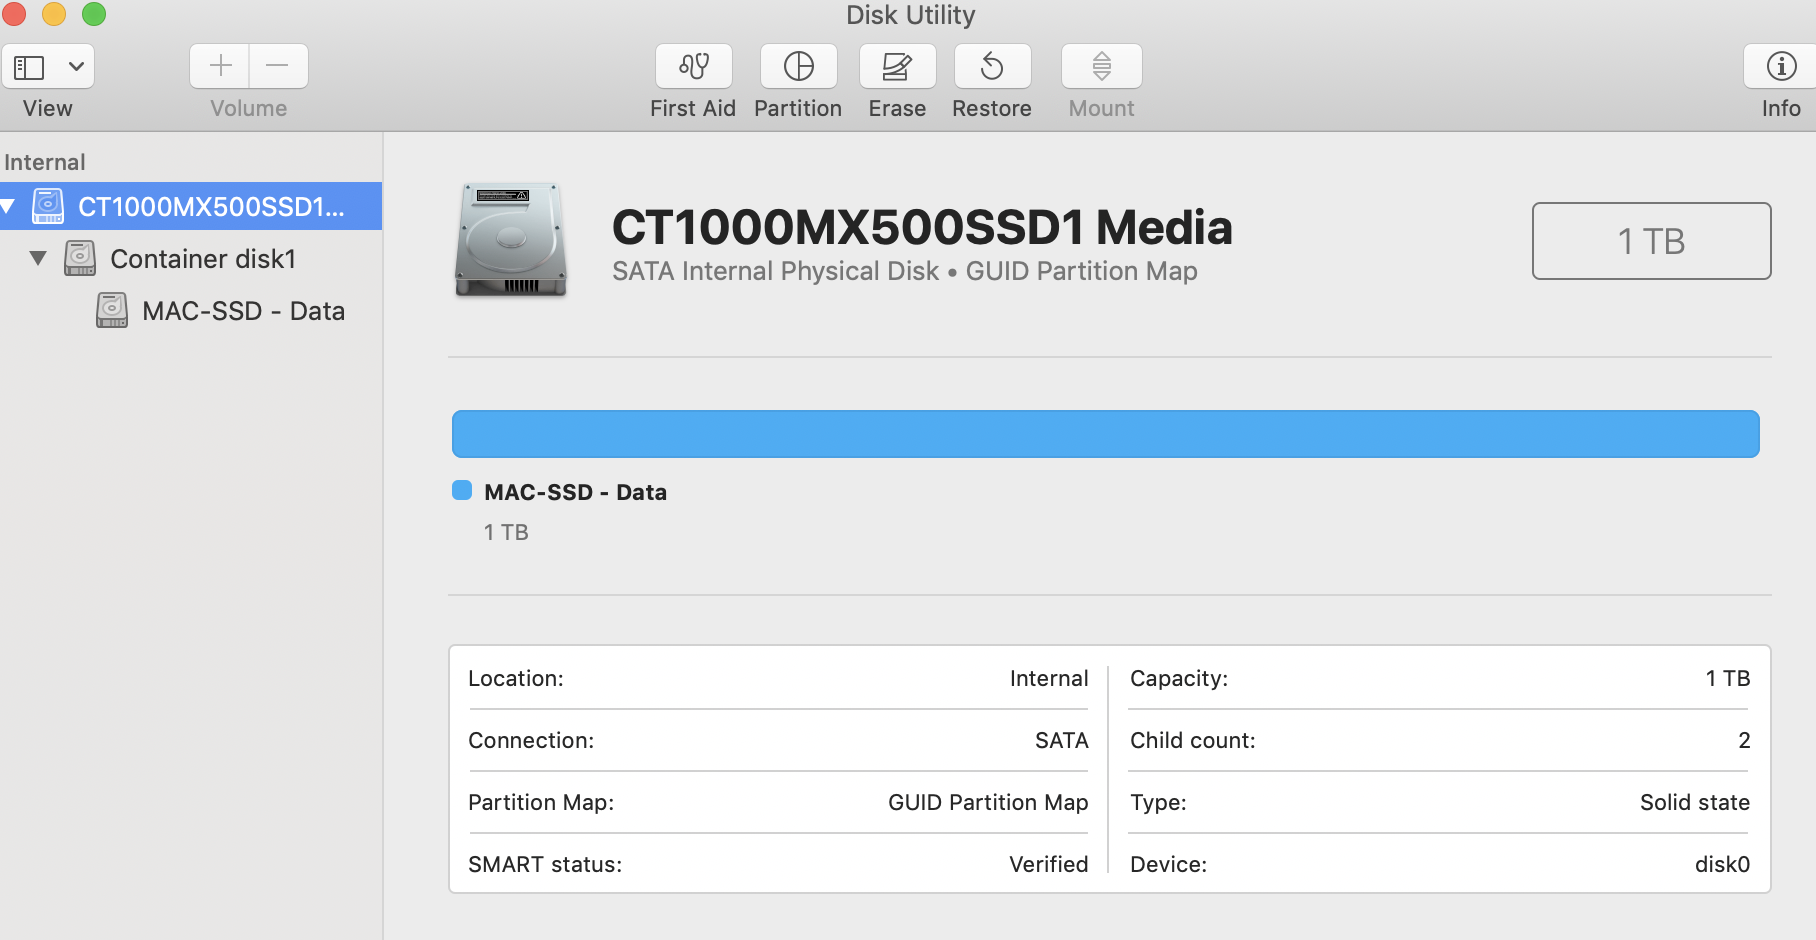Click the Internal sidebar section header
The image size is (1816, 940).
coord(45,162)
